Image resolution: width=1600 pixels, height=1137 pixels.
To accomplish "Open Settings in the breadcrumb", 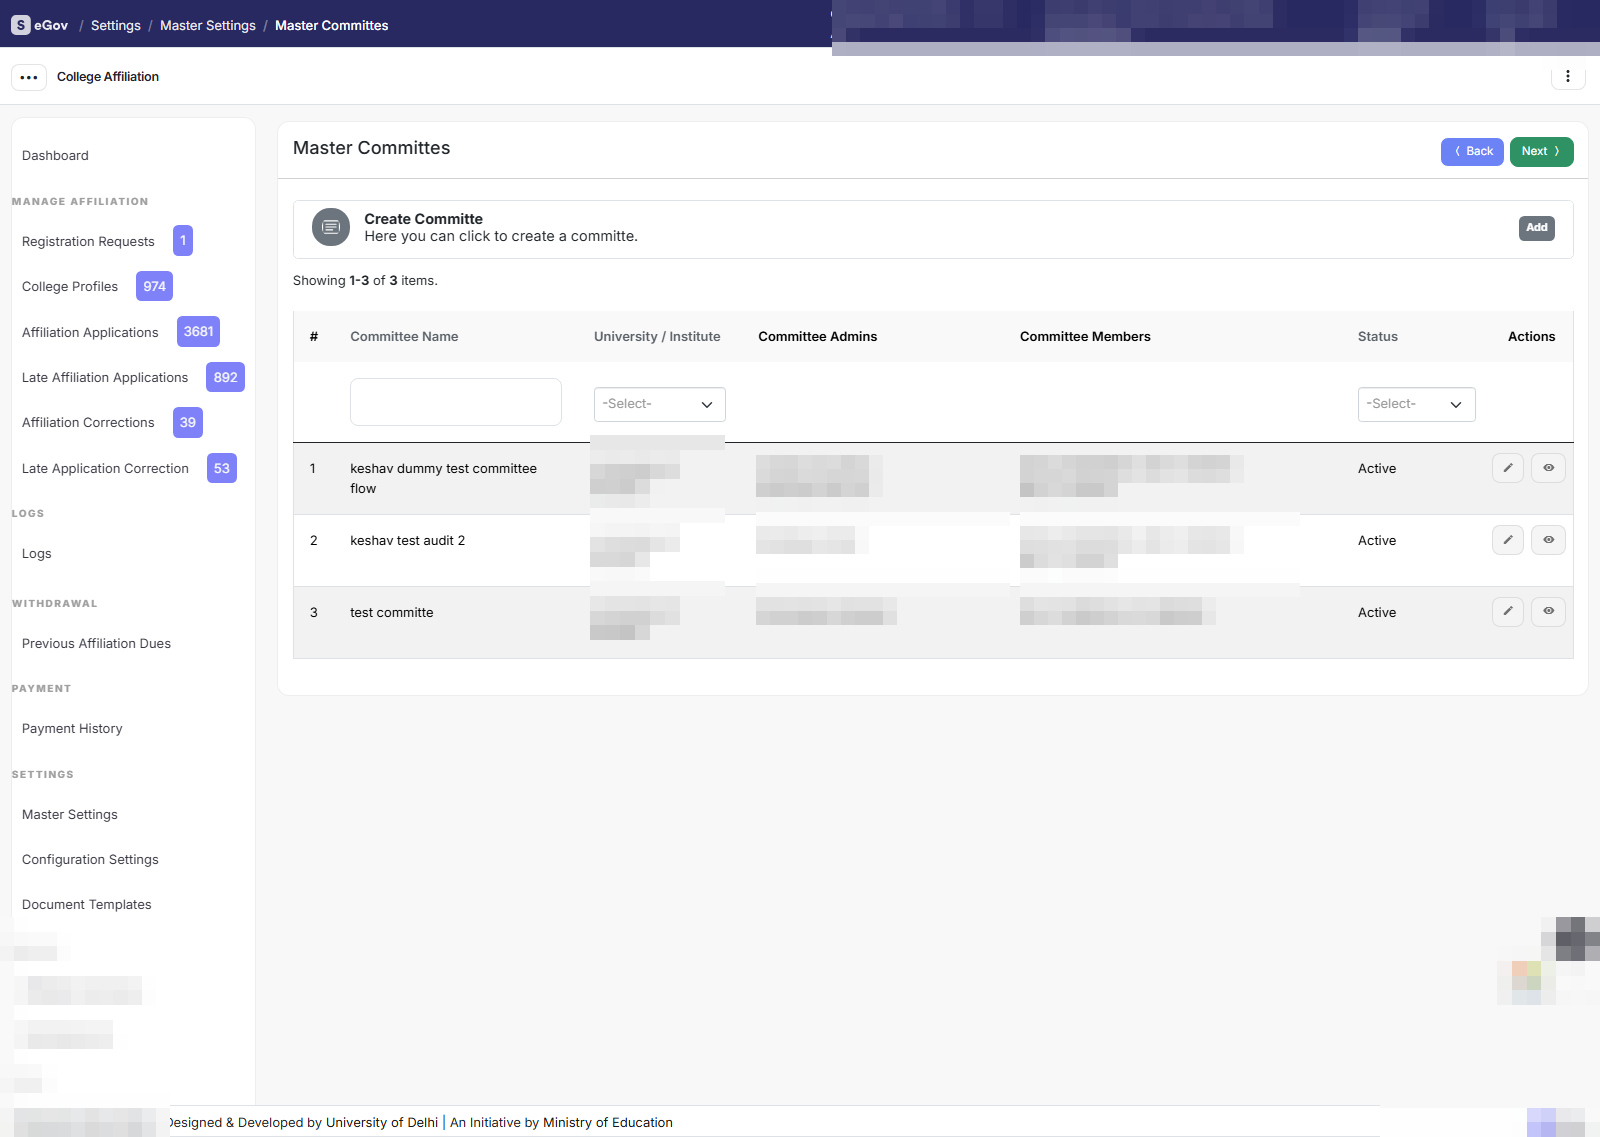I will click(x=116, y=26).
